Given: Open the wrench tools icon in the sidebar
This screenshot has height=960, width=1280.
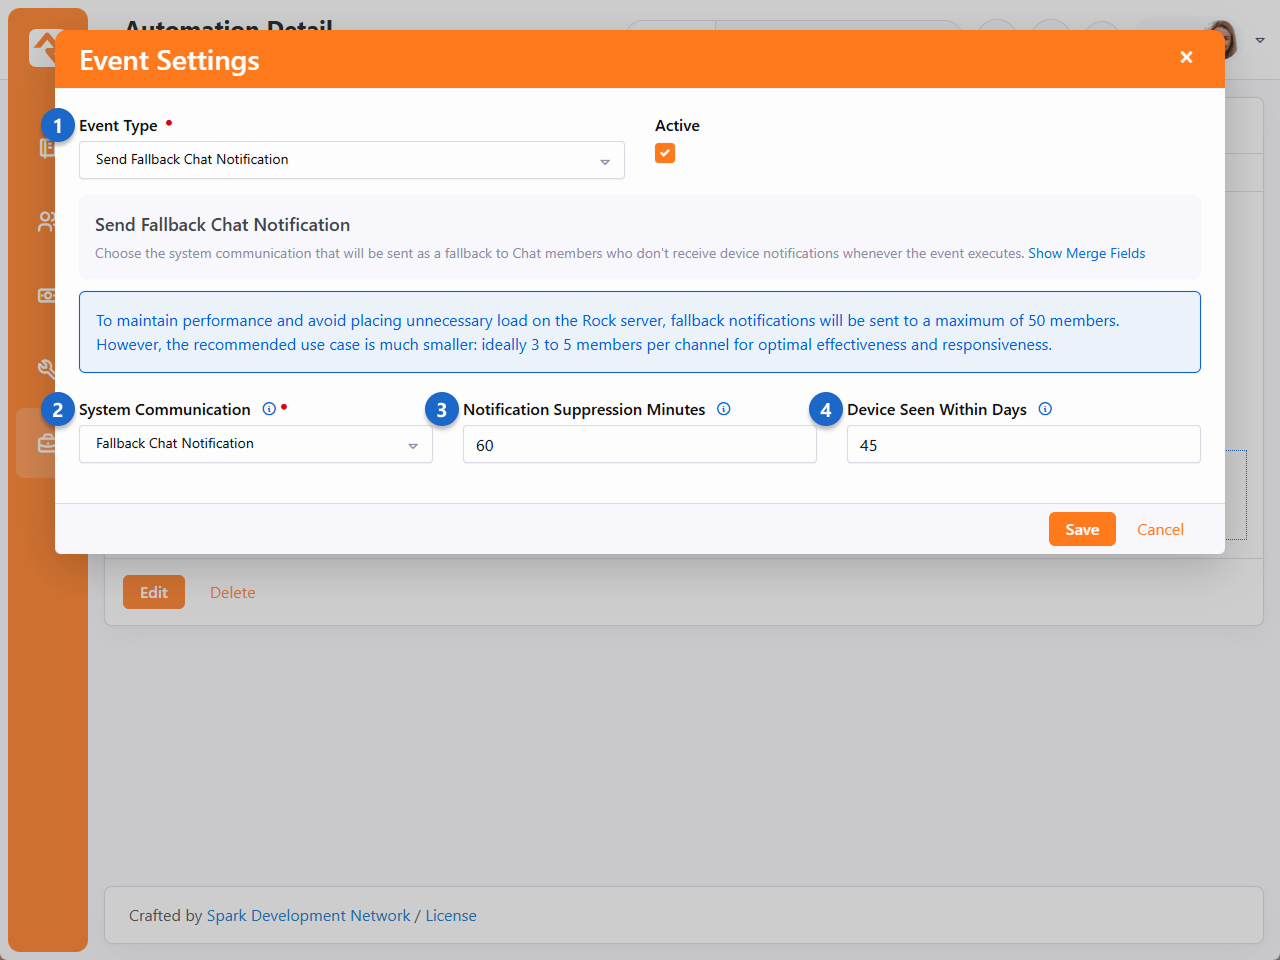Looking at the screenshot, I should (46, 369).
